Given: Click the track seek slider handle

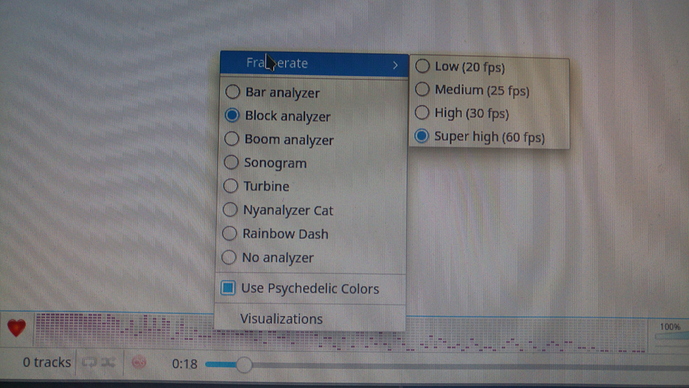Looking at the screenshot, I should tap(244, 365).
